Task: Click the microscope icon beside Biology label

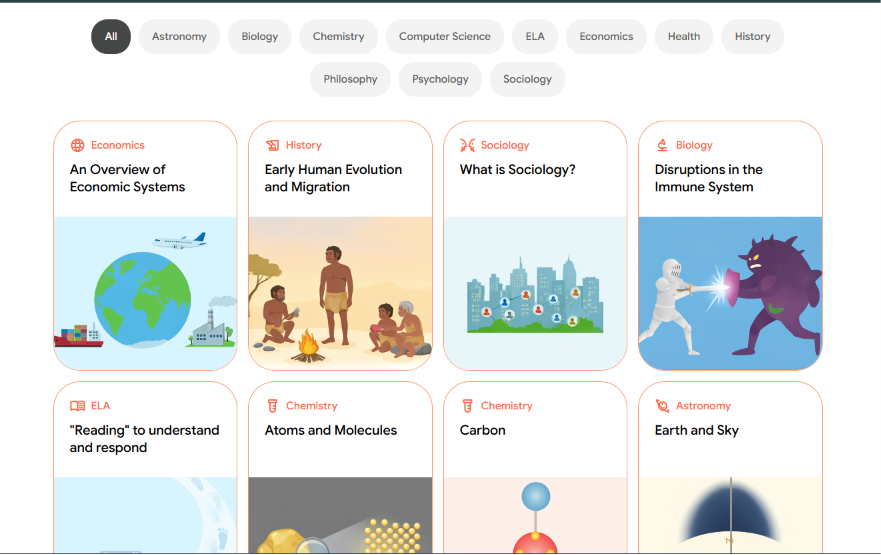Action: (662, 145)
